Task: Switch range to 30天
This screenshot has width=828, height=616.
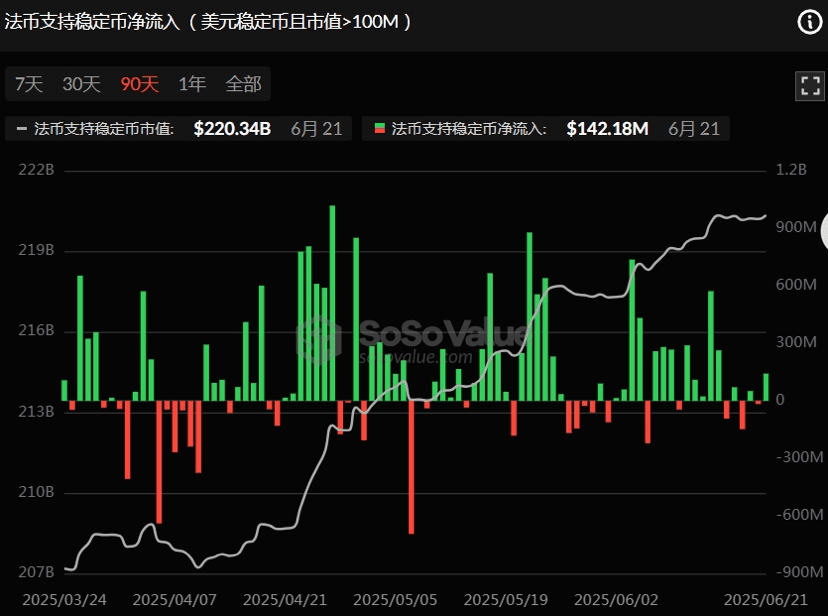Action: [x=81, y=84]
